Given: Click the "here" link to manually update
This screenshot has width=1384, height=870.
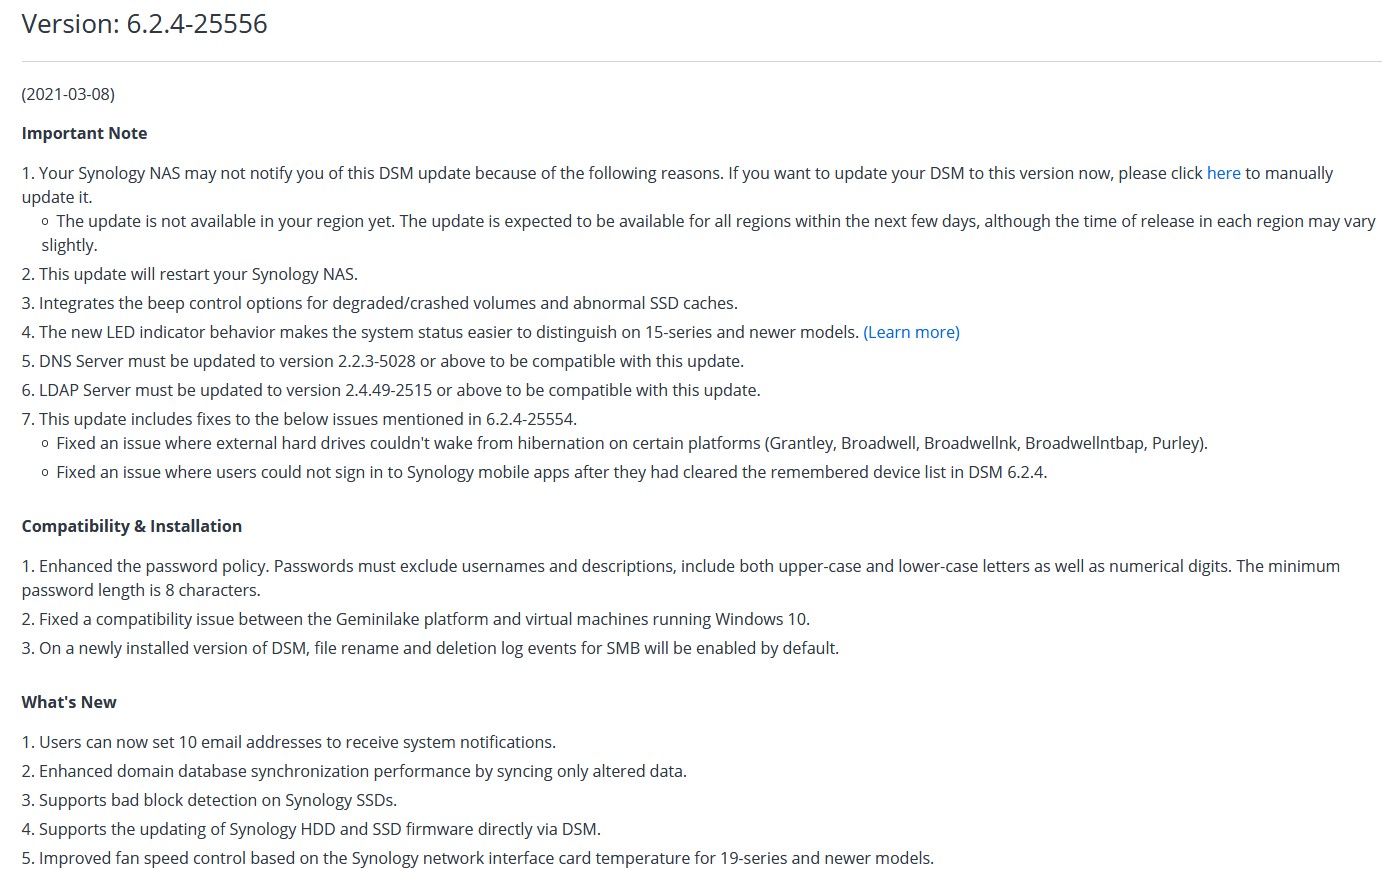Looking at the screenshot, I should [x=1223, y=173].
